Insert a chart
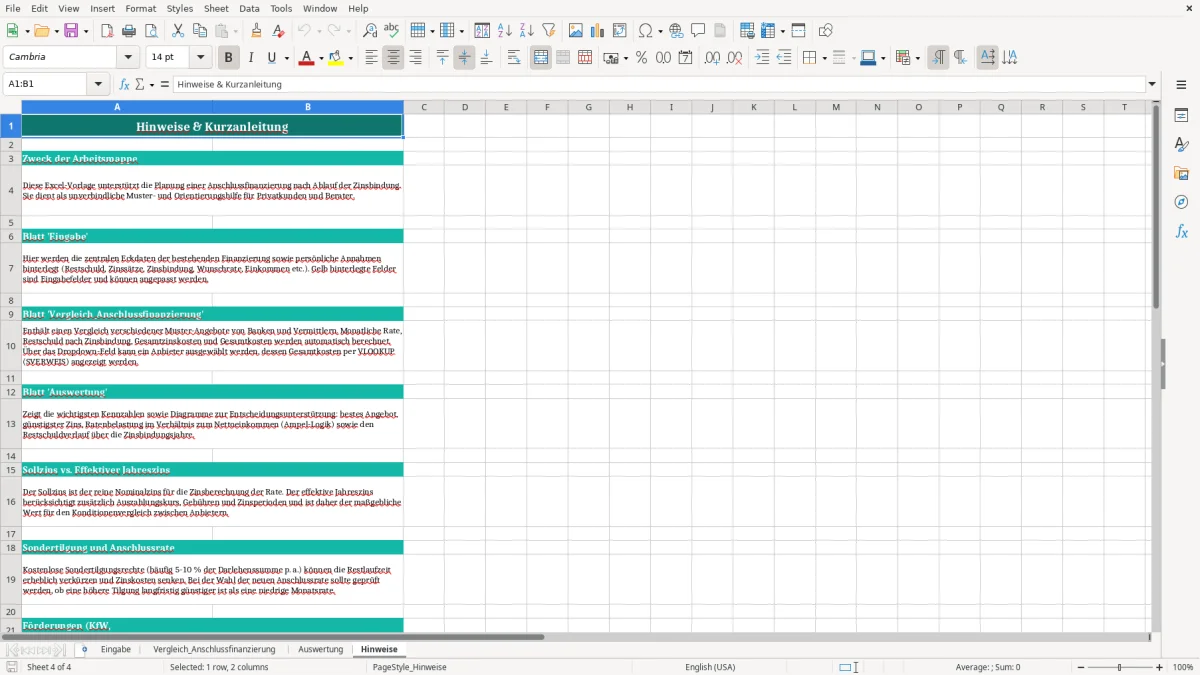This screenshot has width=1200, height=675. [598, 31]
